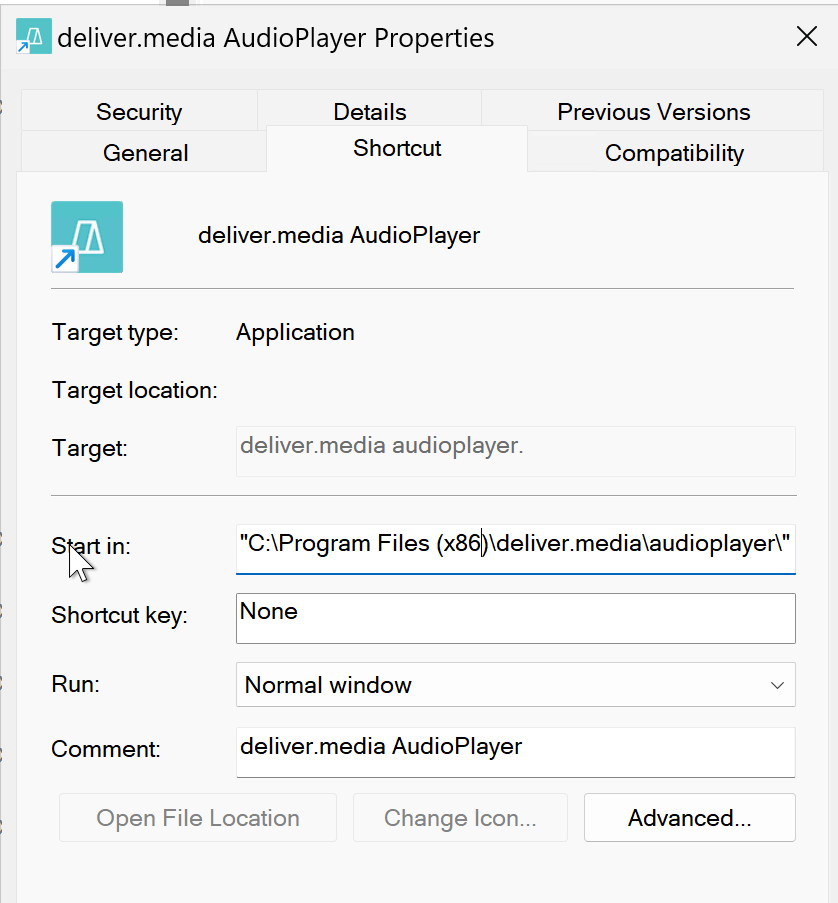
Task: Click the title bar deliver.media app icon
Action: point(34,36)
